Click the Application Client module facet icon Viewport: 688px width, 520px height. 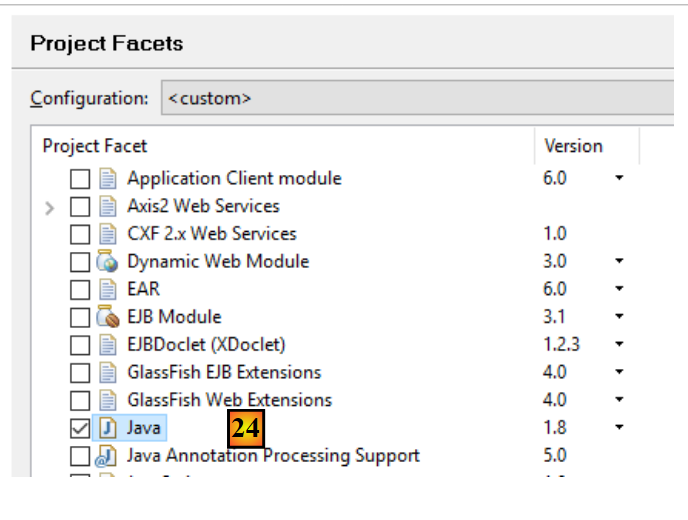pyautogui.click(x=108, y=179)
